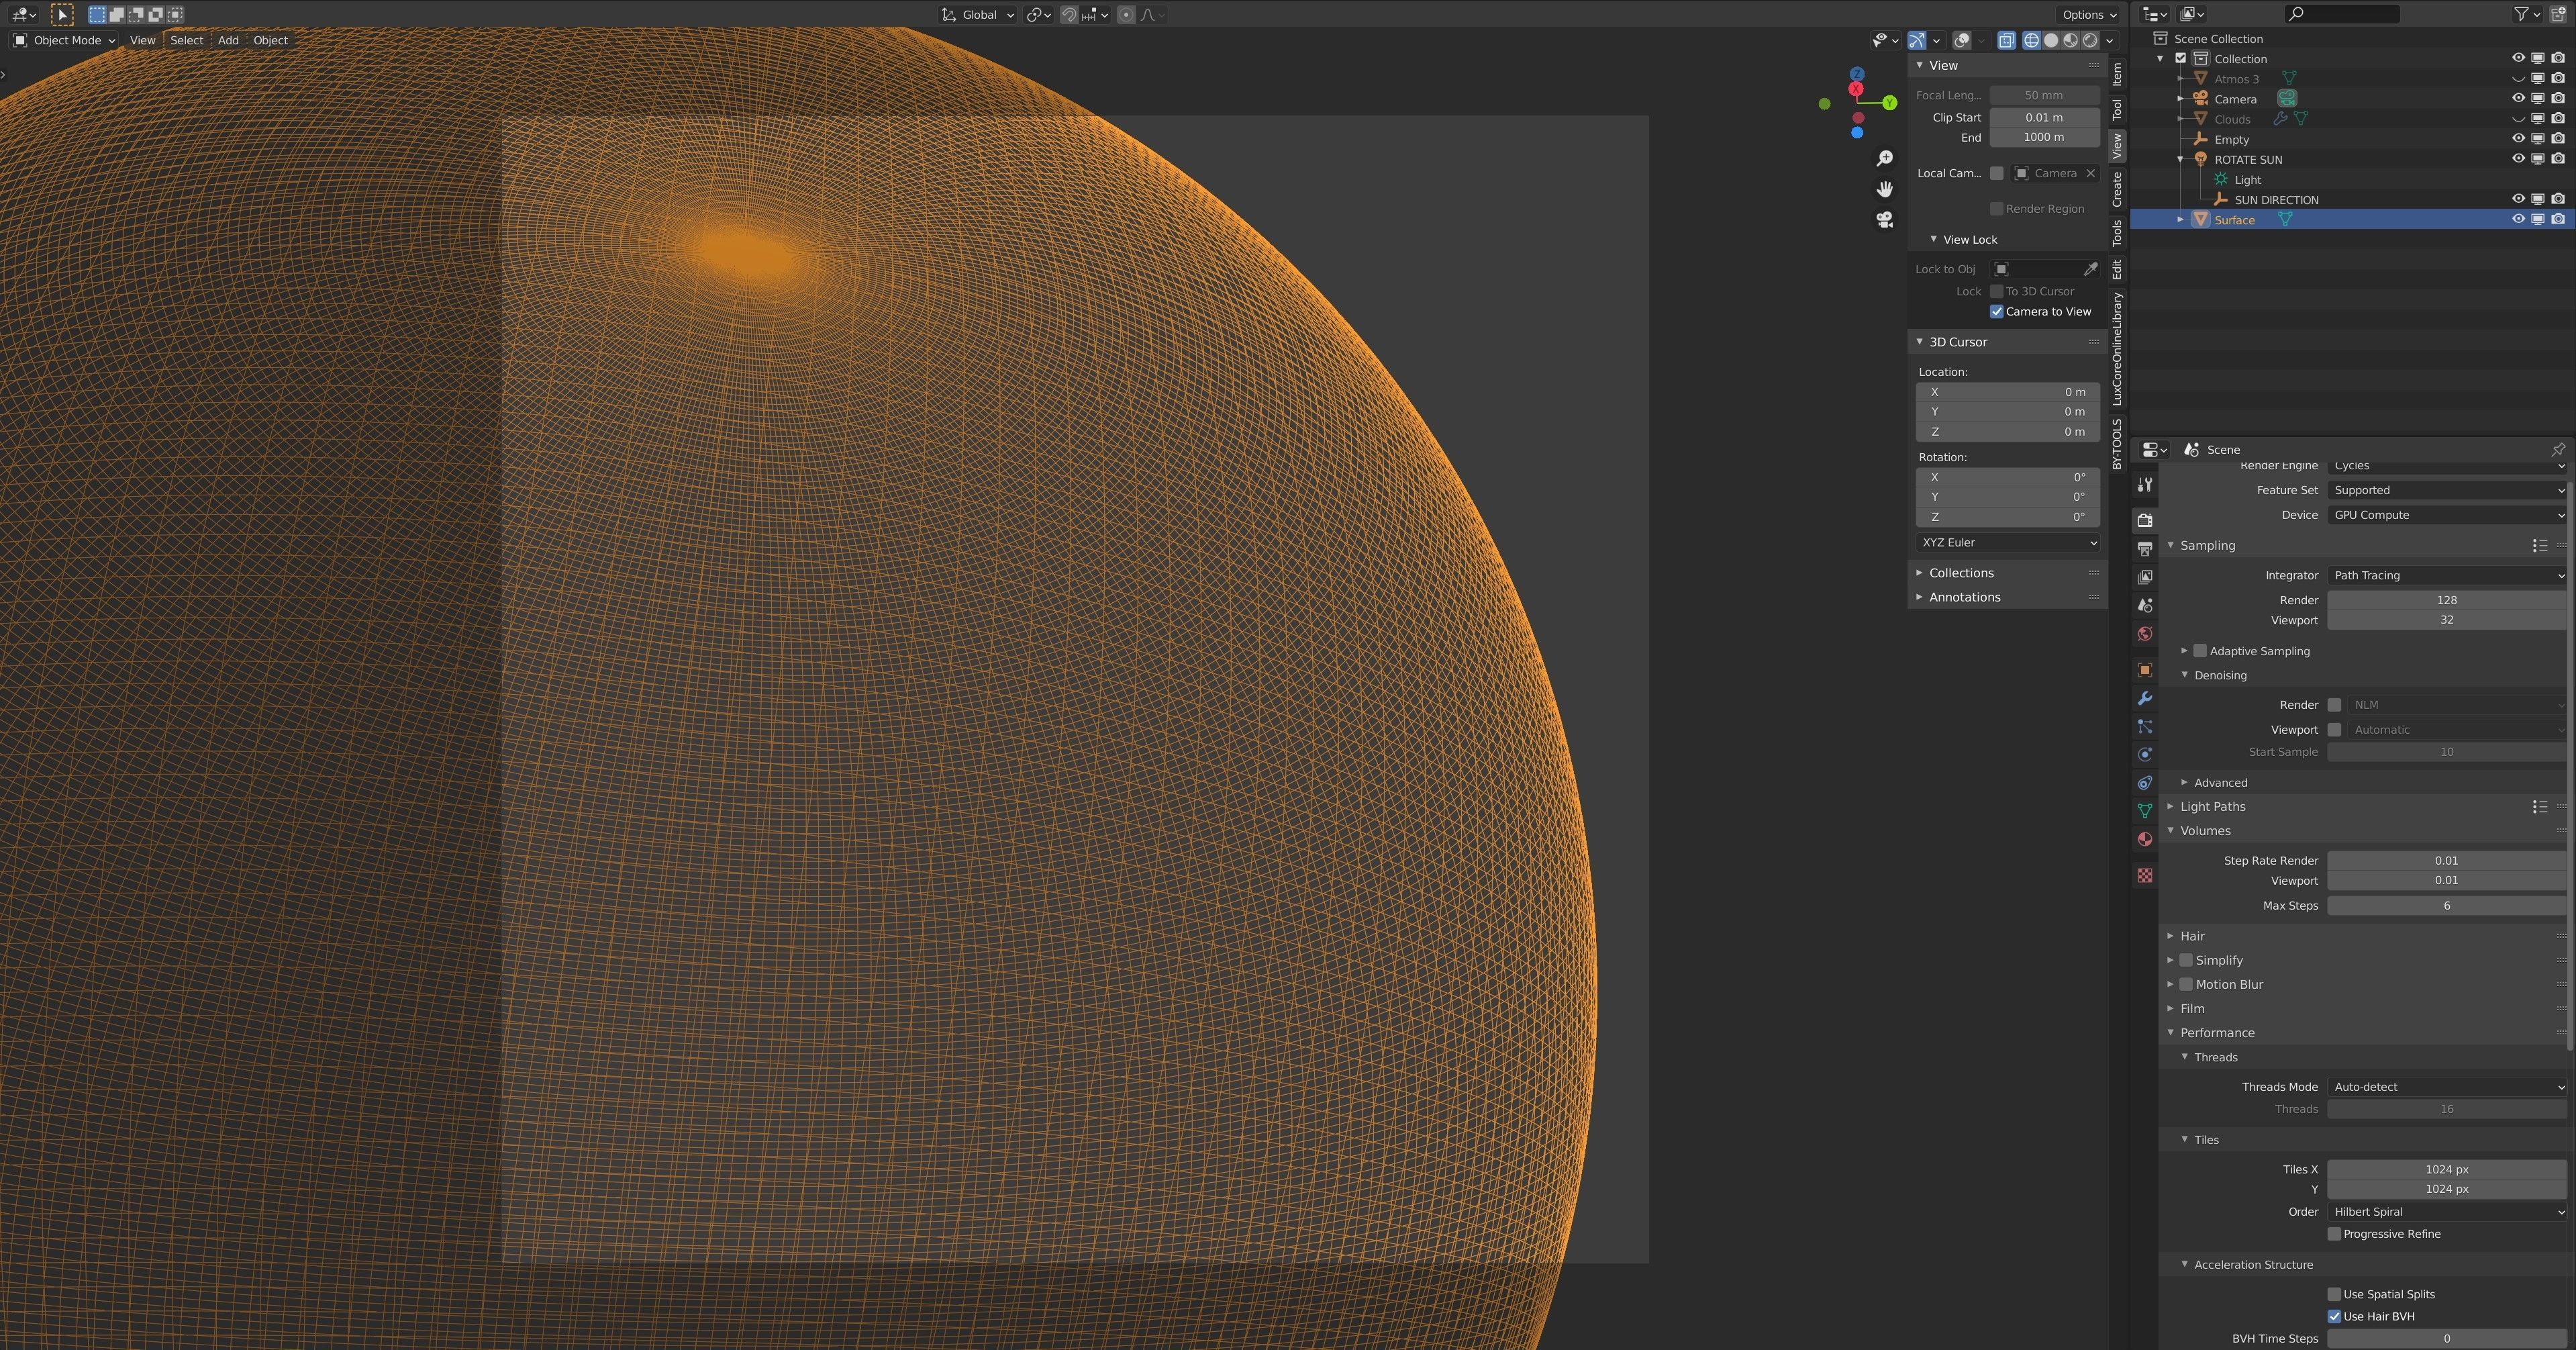Viewport: 2576px width, 1350px height.
Task: Open the Physics properties tab
Action: (2144, 755)
